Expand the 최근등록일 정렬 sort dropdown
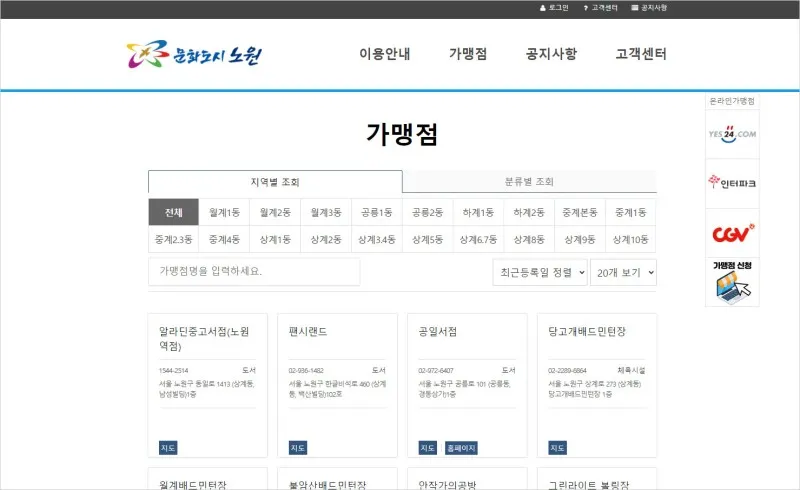Screen dimensions: 800x490 pyautogui.click(x=539, y=272)
